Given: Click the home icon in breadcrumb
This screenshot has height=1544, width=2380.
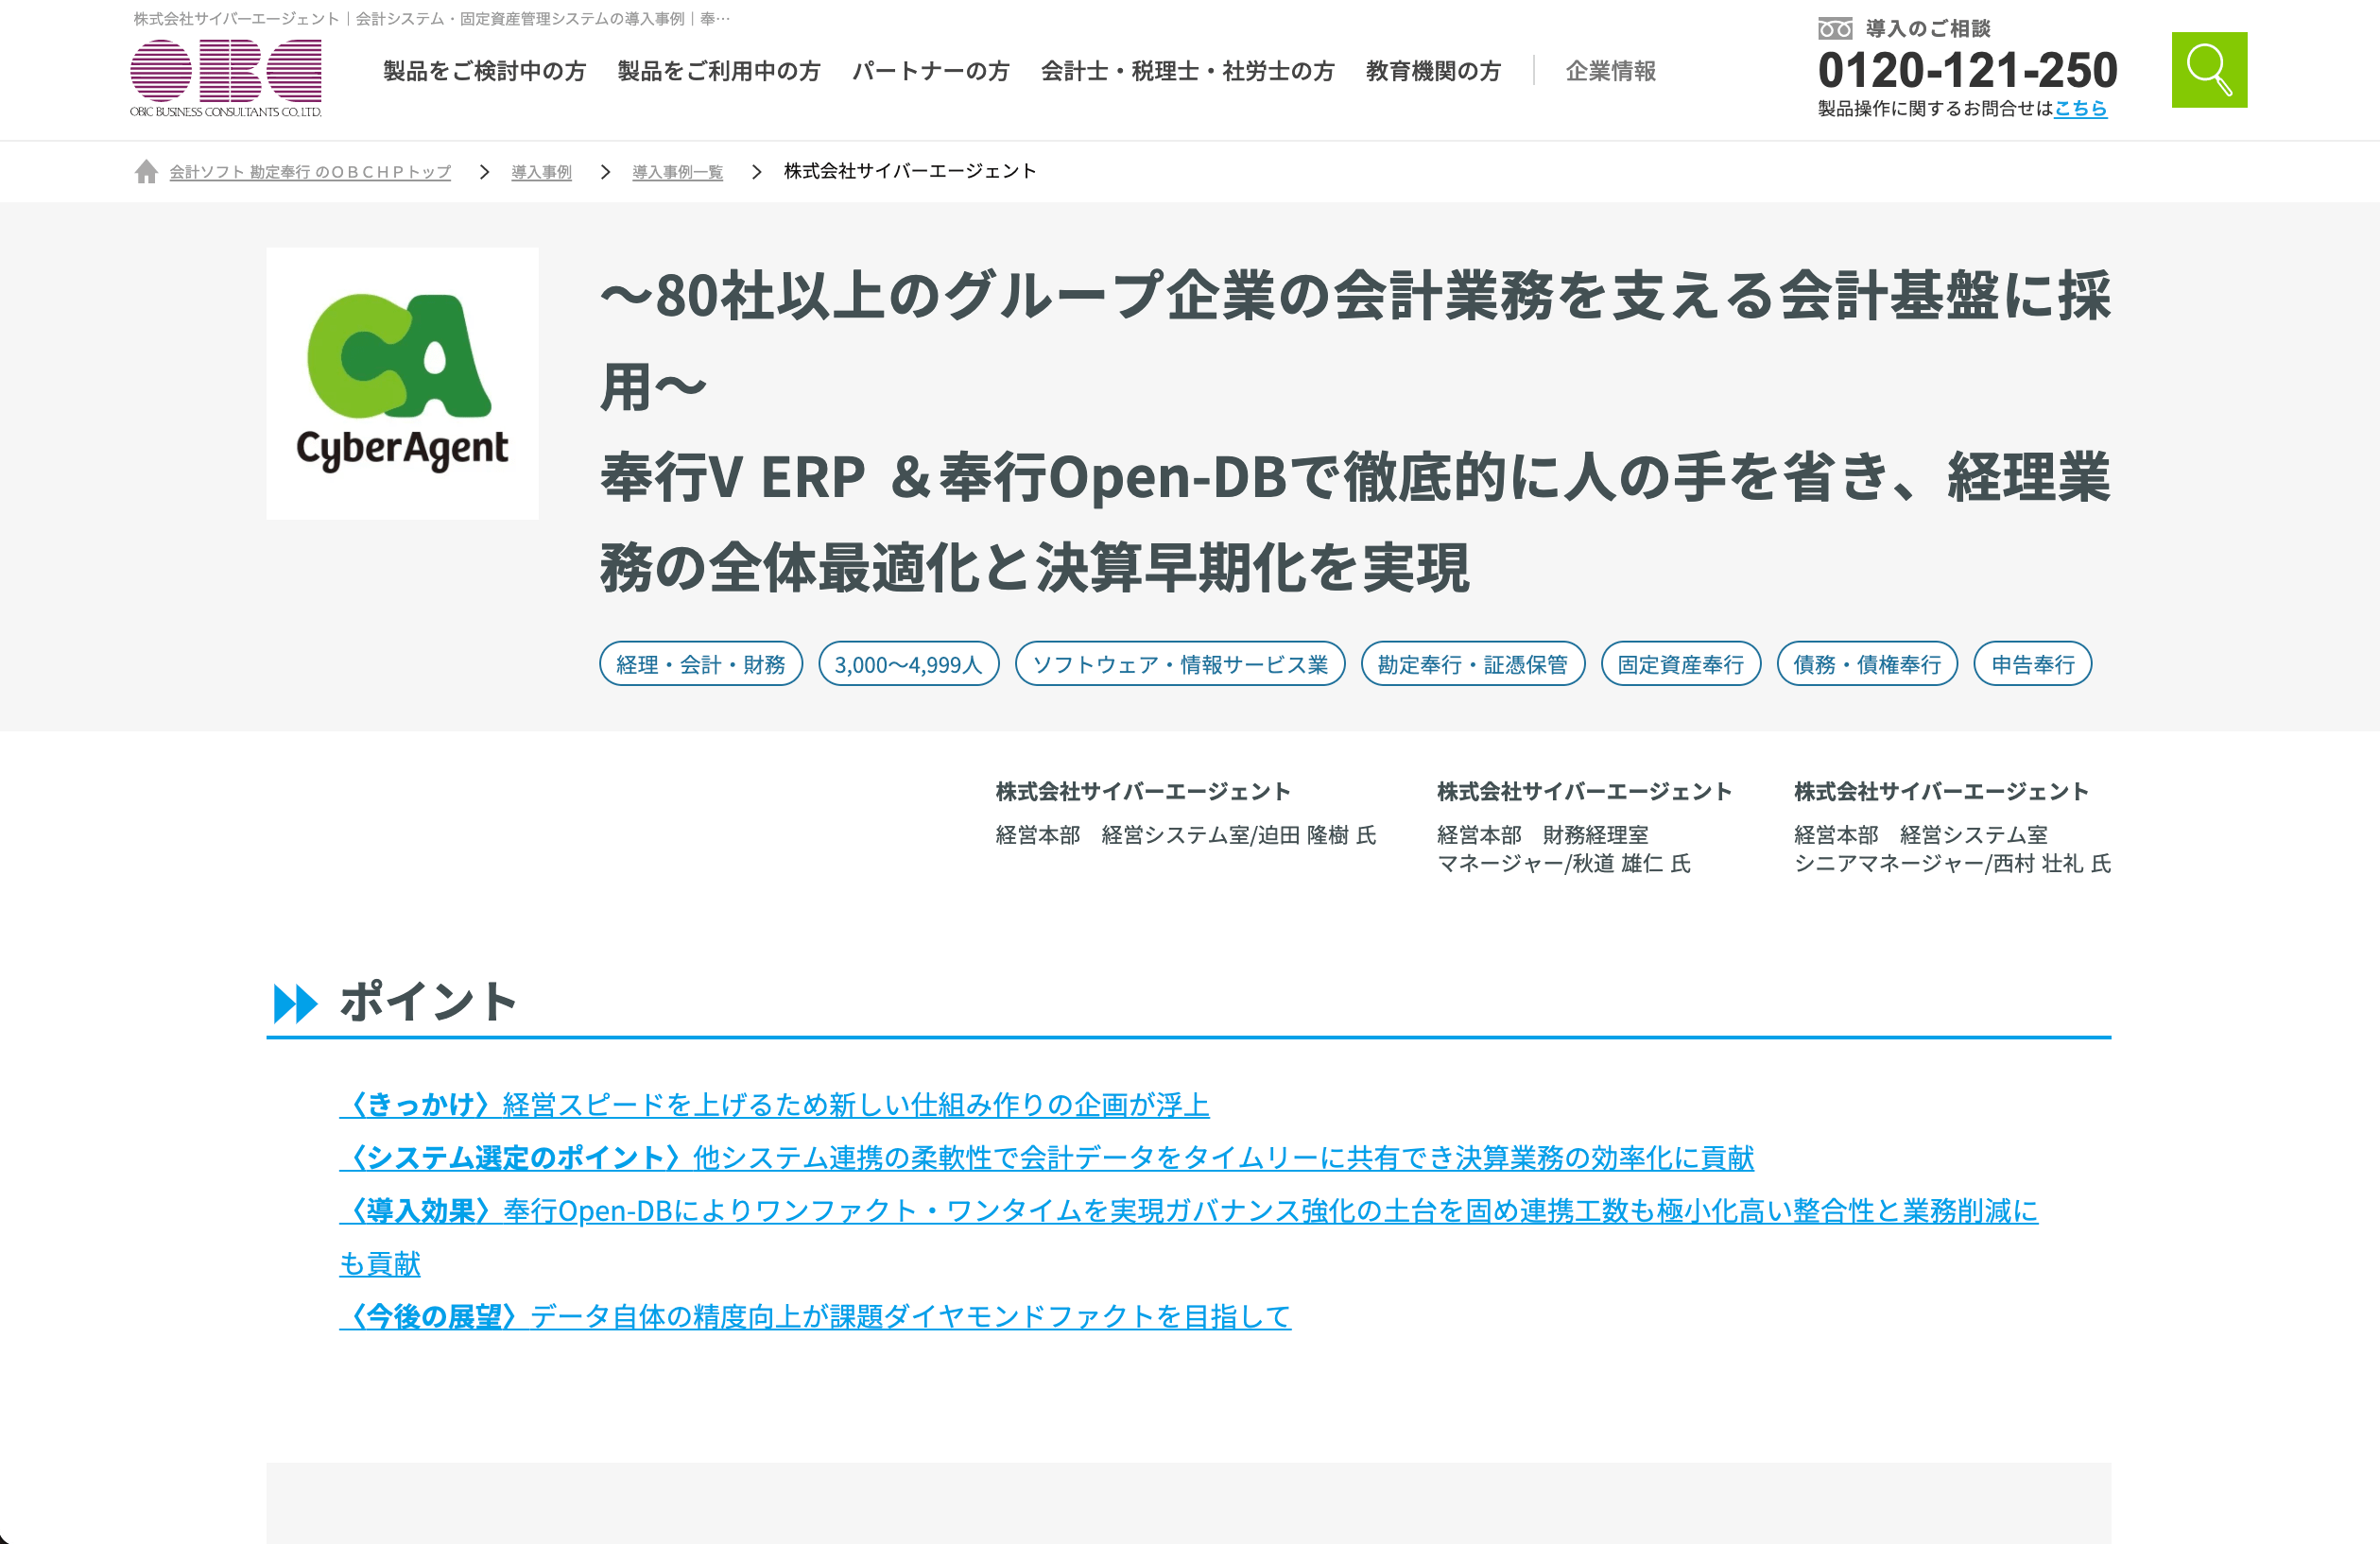Looking at the screenshot, I should [146, 172].
